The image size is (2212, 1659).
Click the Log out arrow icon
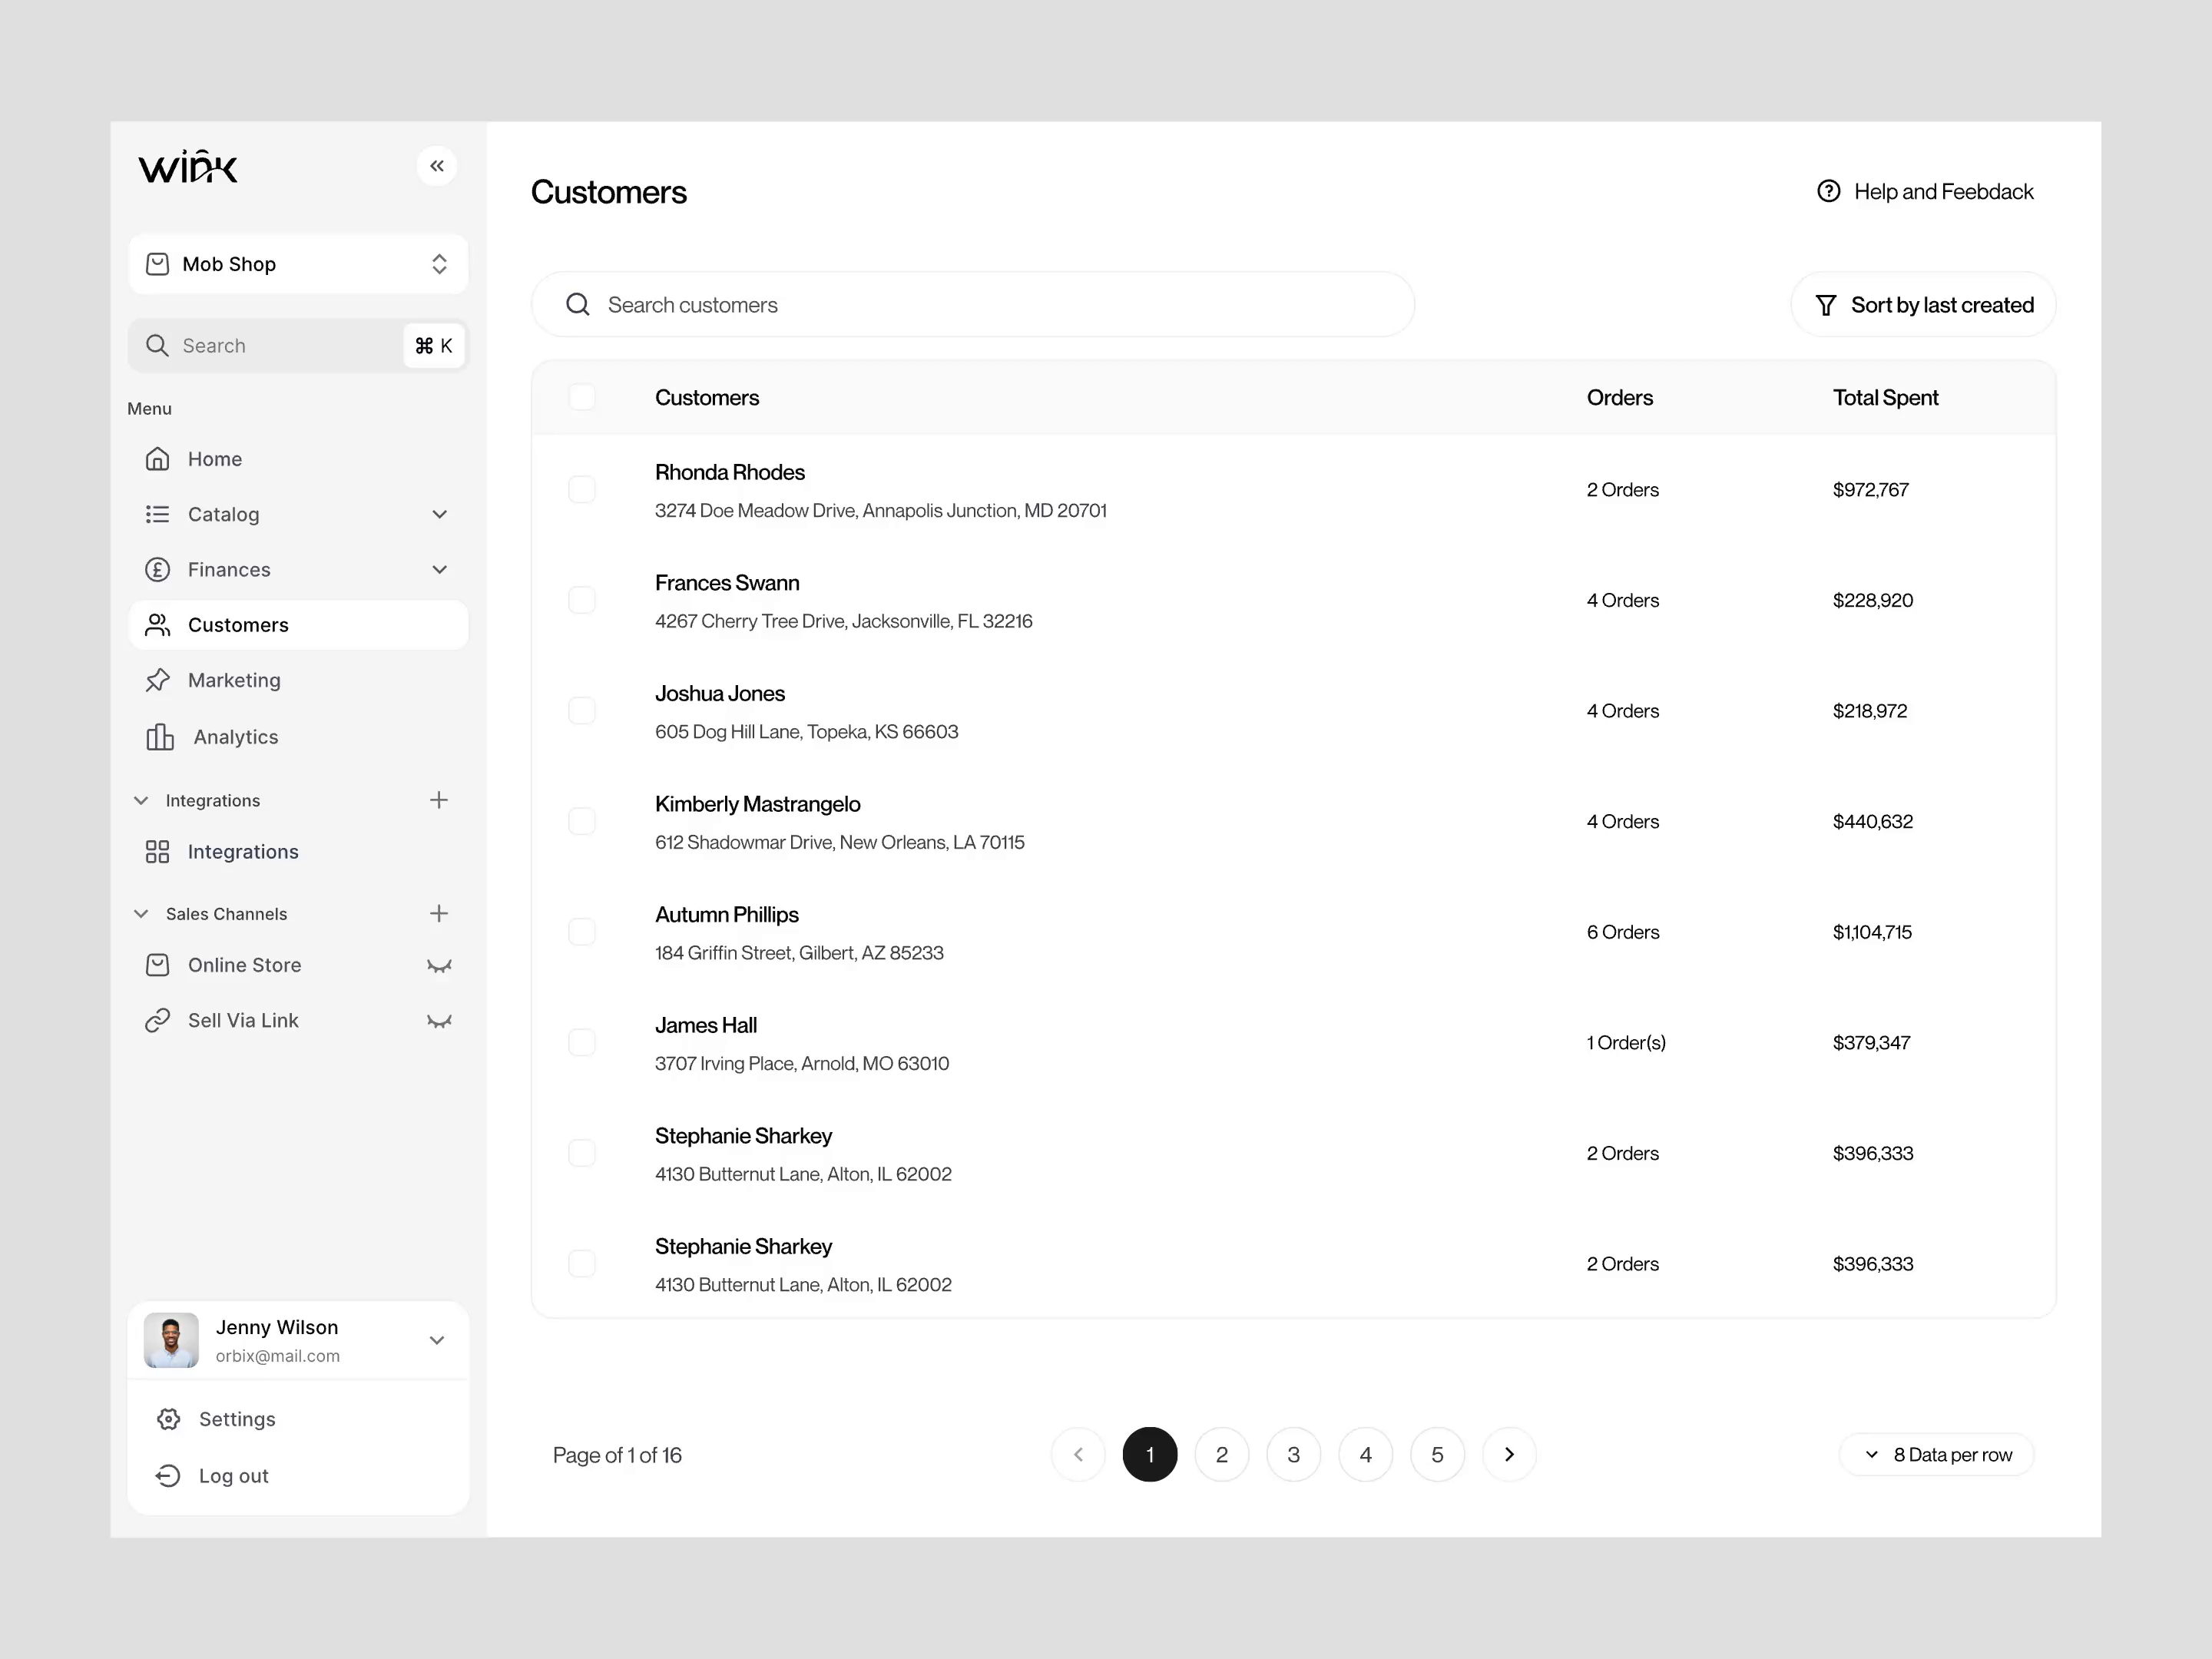point(169,1476)
